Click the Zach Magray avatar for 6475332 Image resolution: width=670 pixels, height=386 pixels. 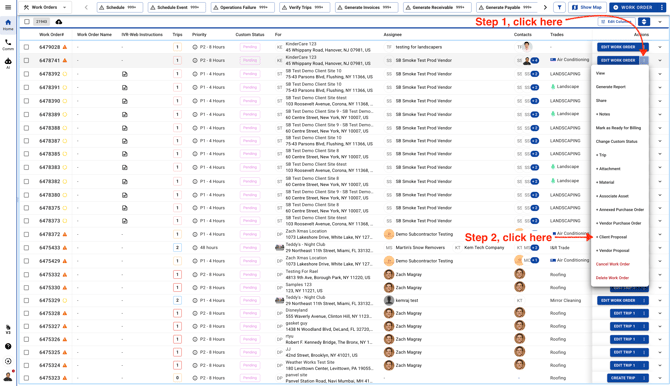(388, 274)
